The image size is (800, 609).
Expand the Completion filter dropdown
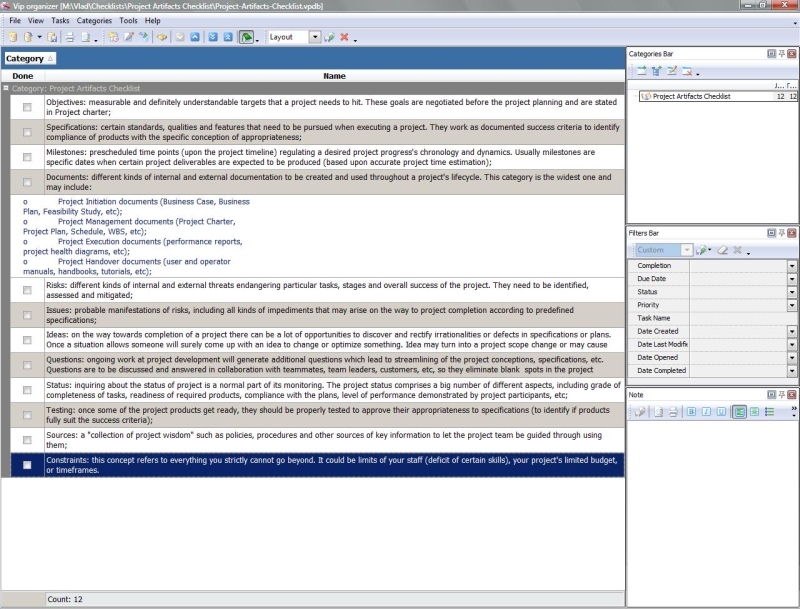792,266
